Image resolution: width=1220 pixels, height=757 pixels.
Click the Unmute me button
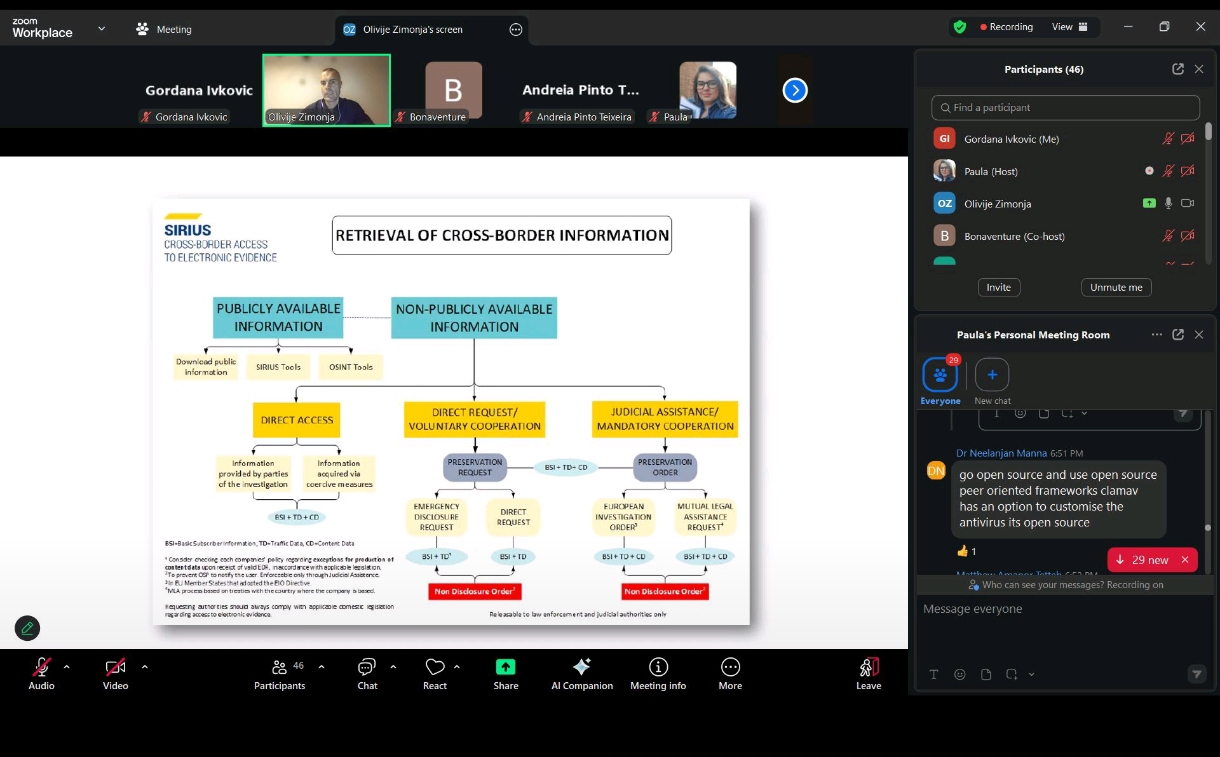point(1115,287)
